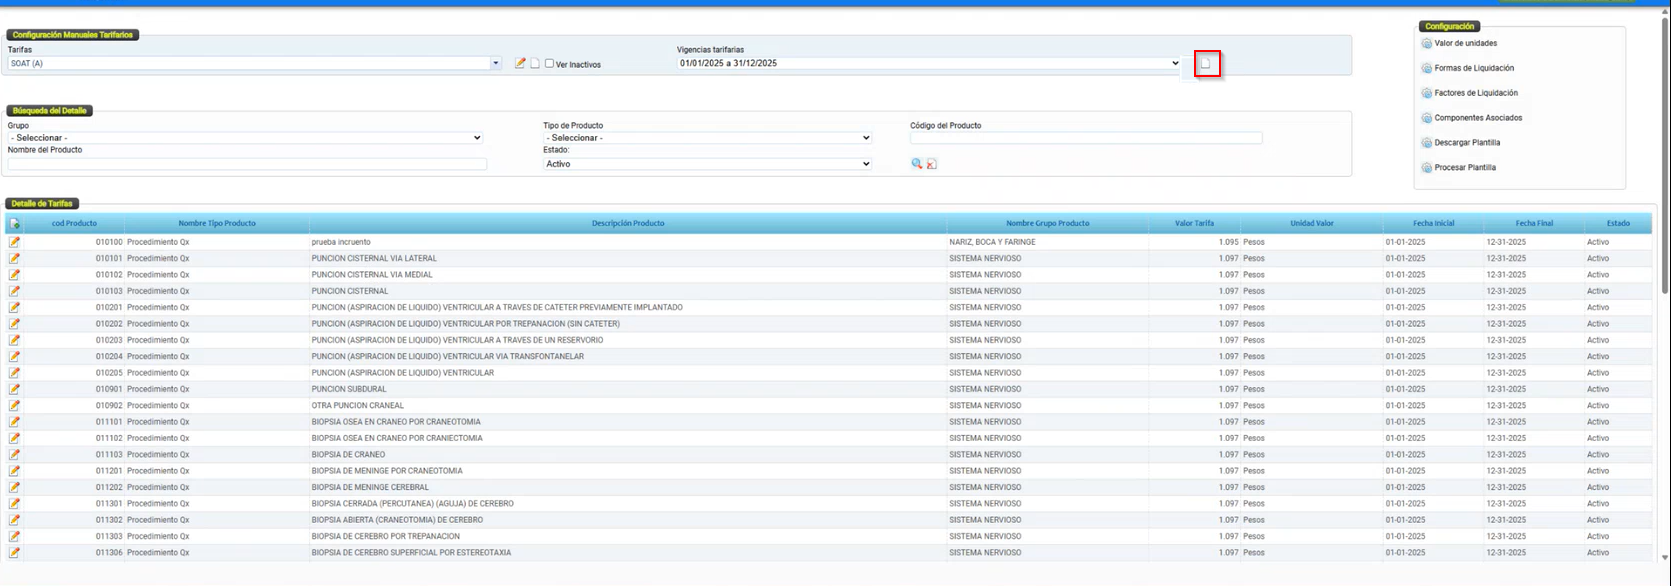Click the add record icon in table header
This screenshot has width=1671, height=586.
coord(14,224)
